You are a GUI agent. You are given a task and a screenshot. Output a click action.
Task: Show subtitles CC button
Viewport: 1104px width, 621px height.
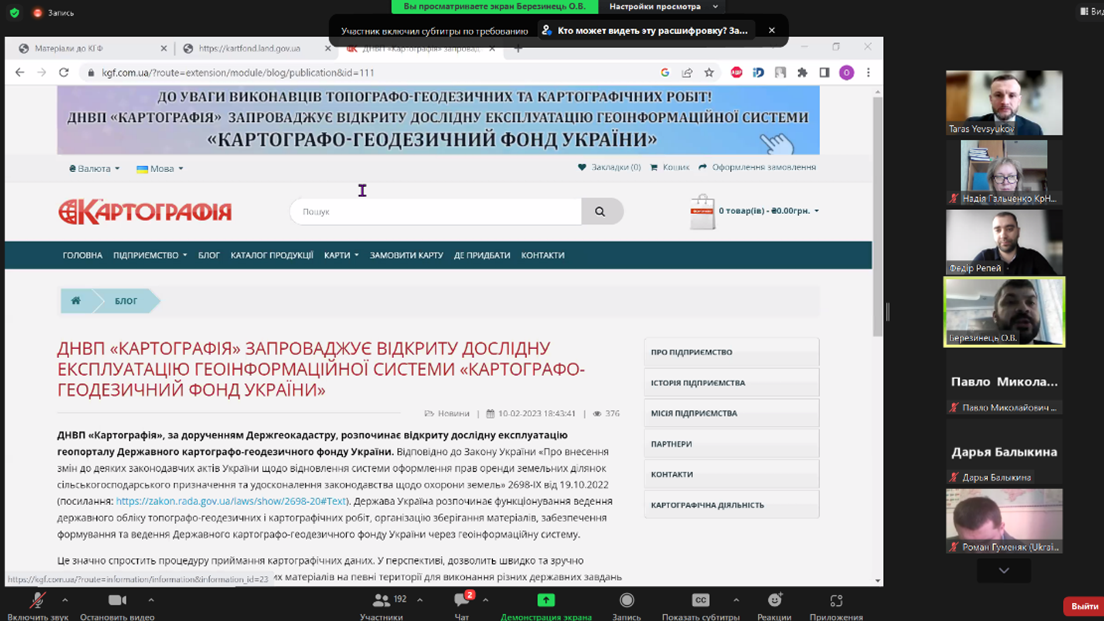701,600
